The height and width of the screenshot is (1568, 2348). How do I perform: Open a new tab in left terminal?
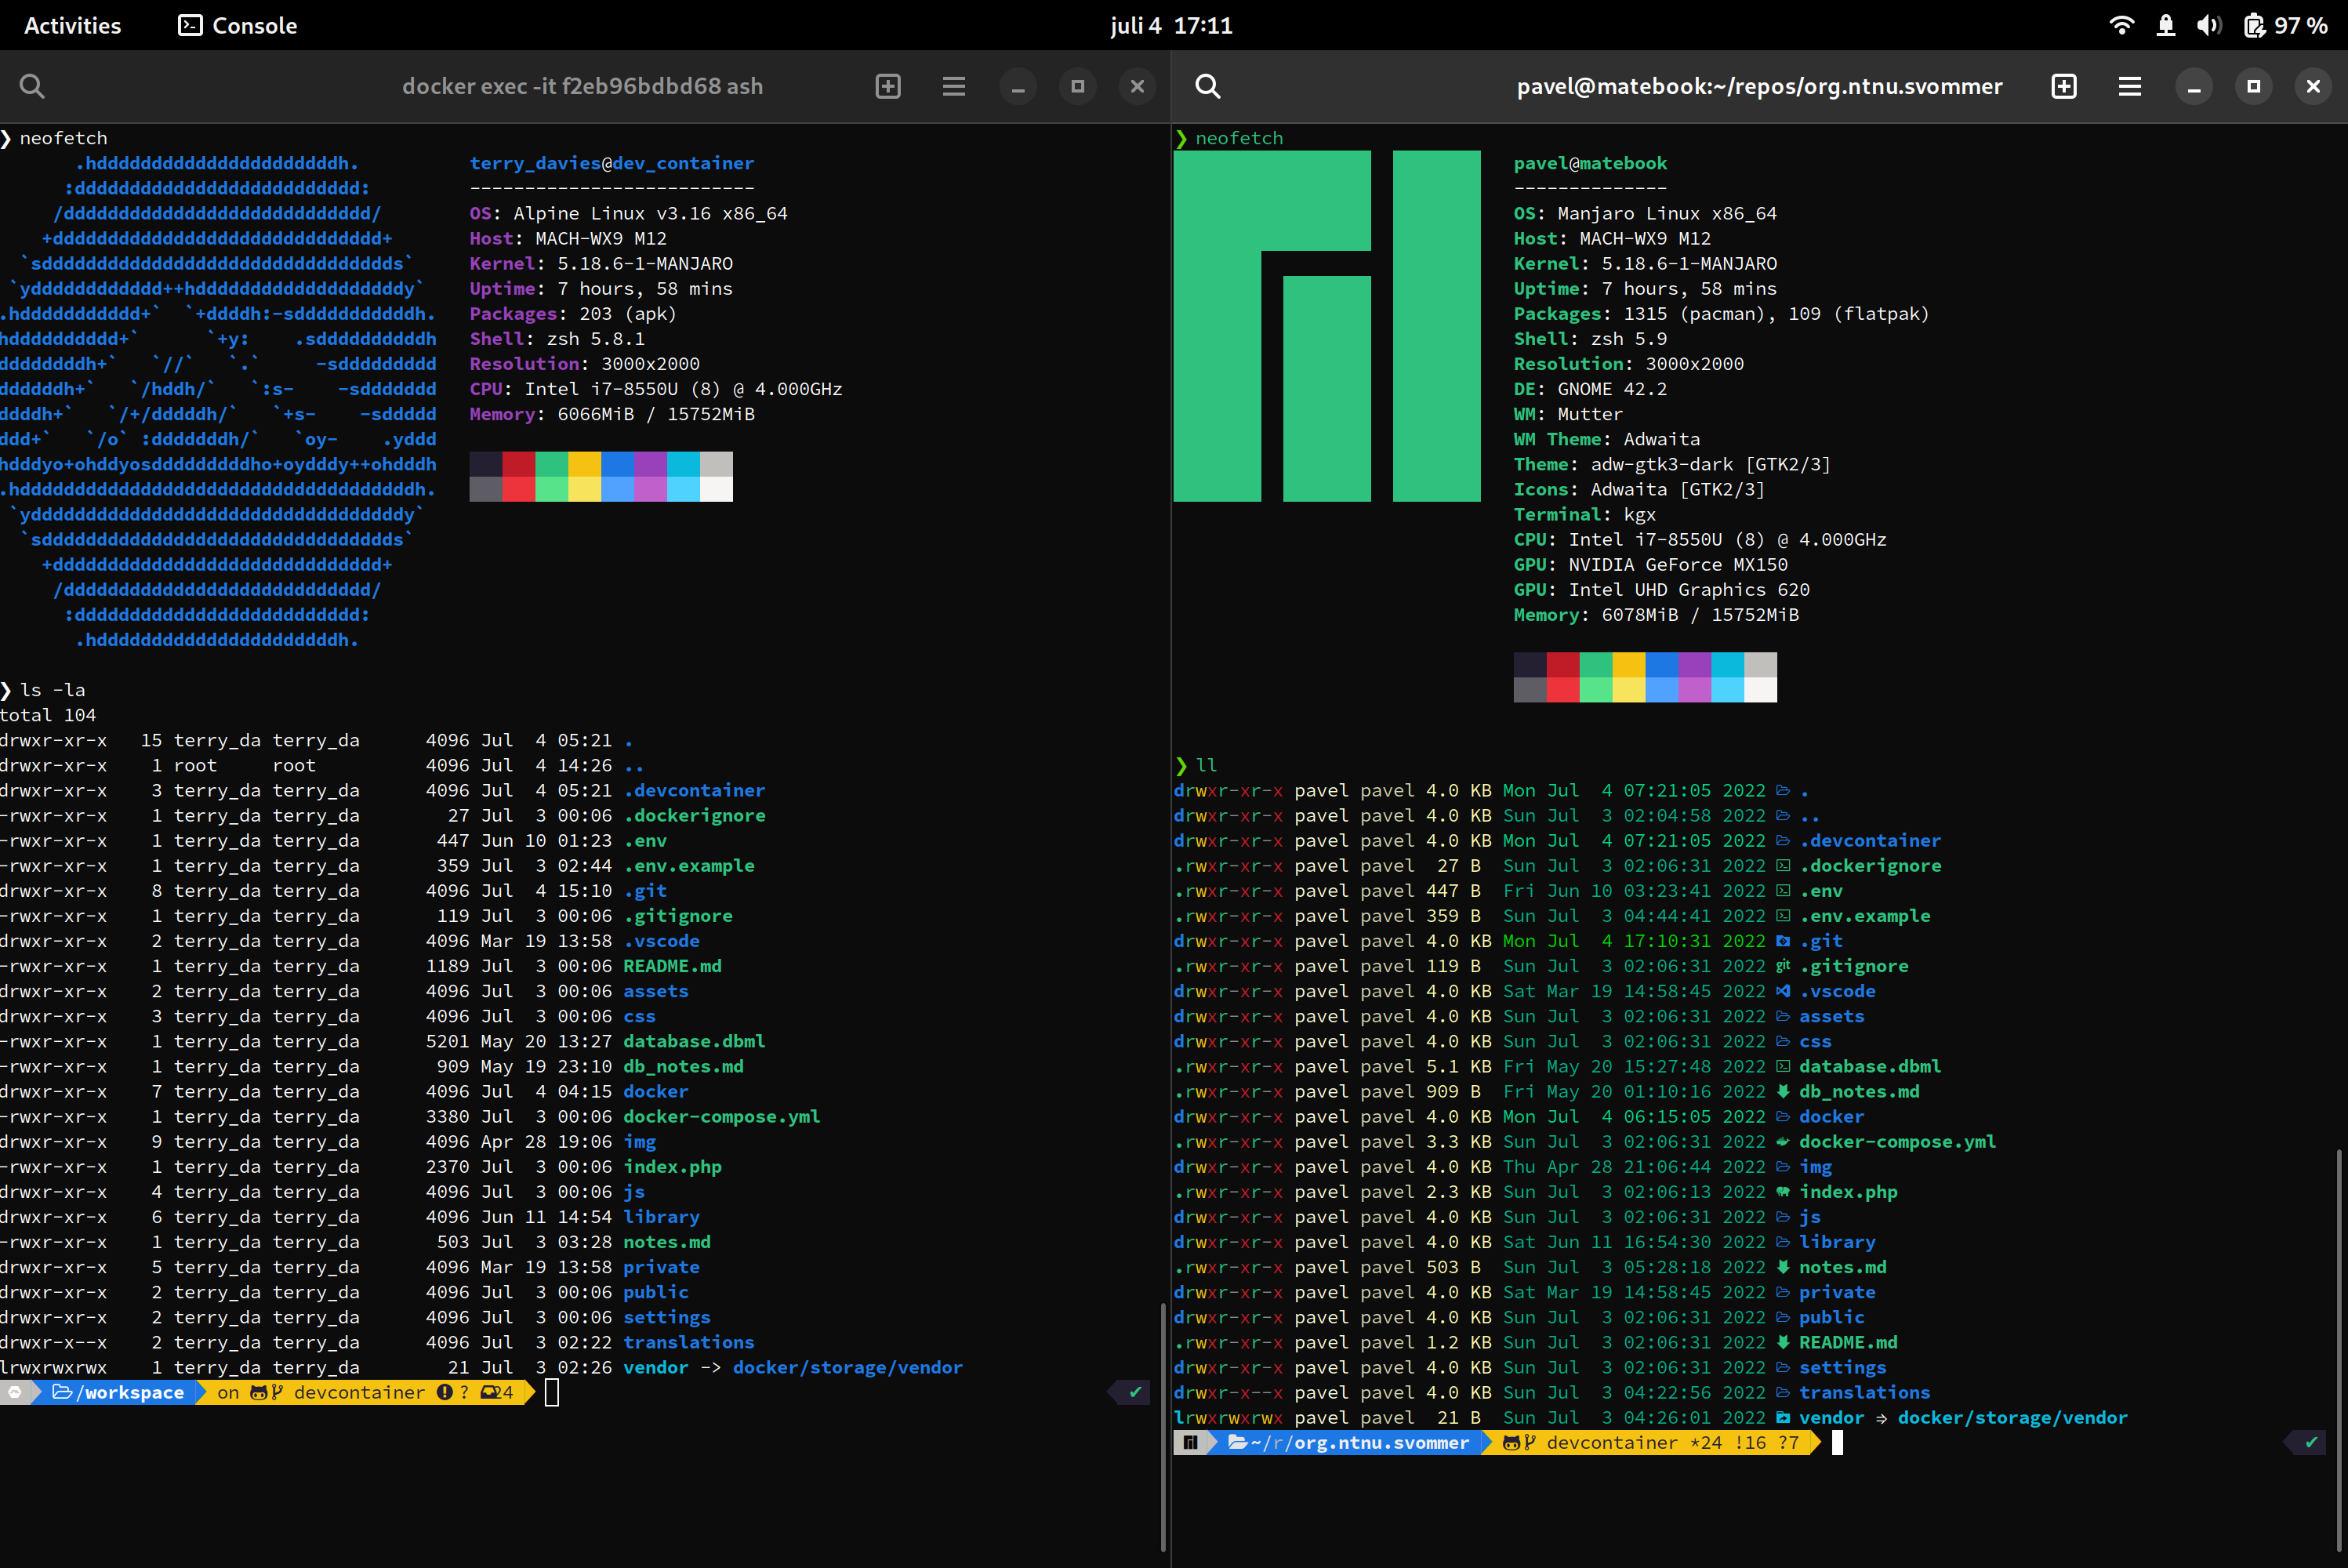click(x=888, y=86)
